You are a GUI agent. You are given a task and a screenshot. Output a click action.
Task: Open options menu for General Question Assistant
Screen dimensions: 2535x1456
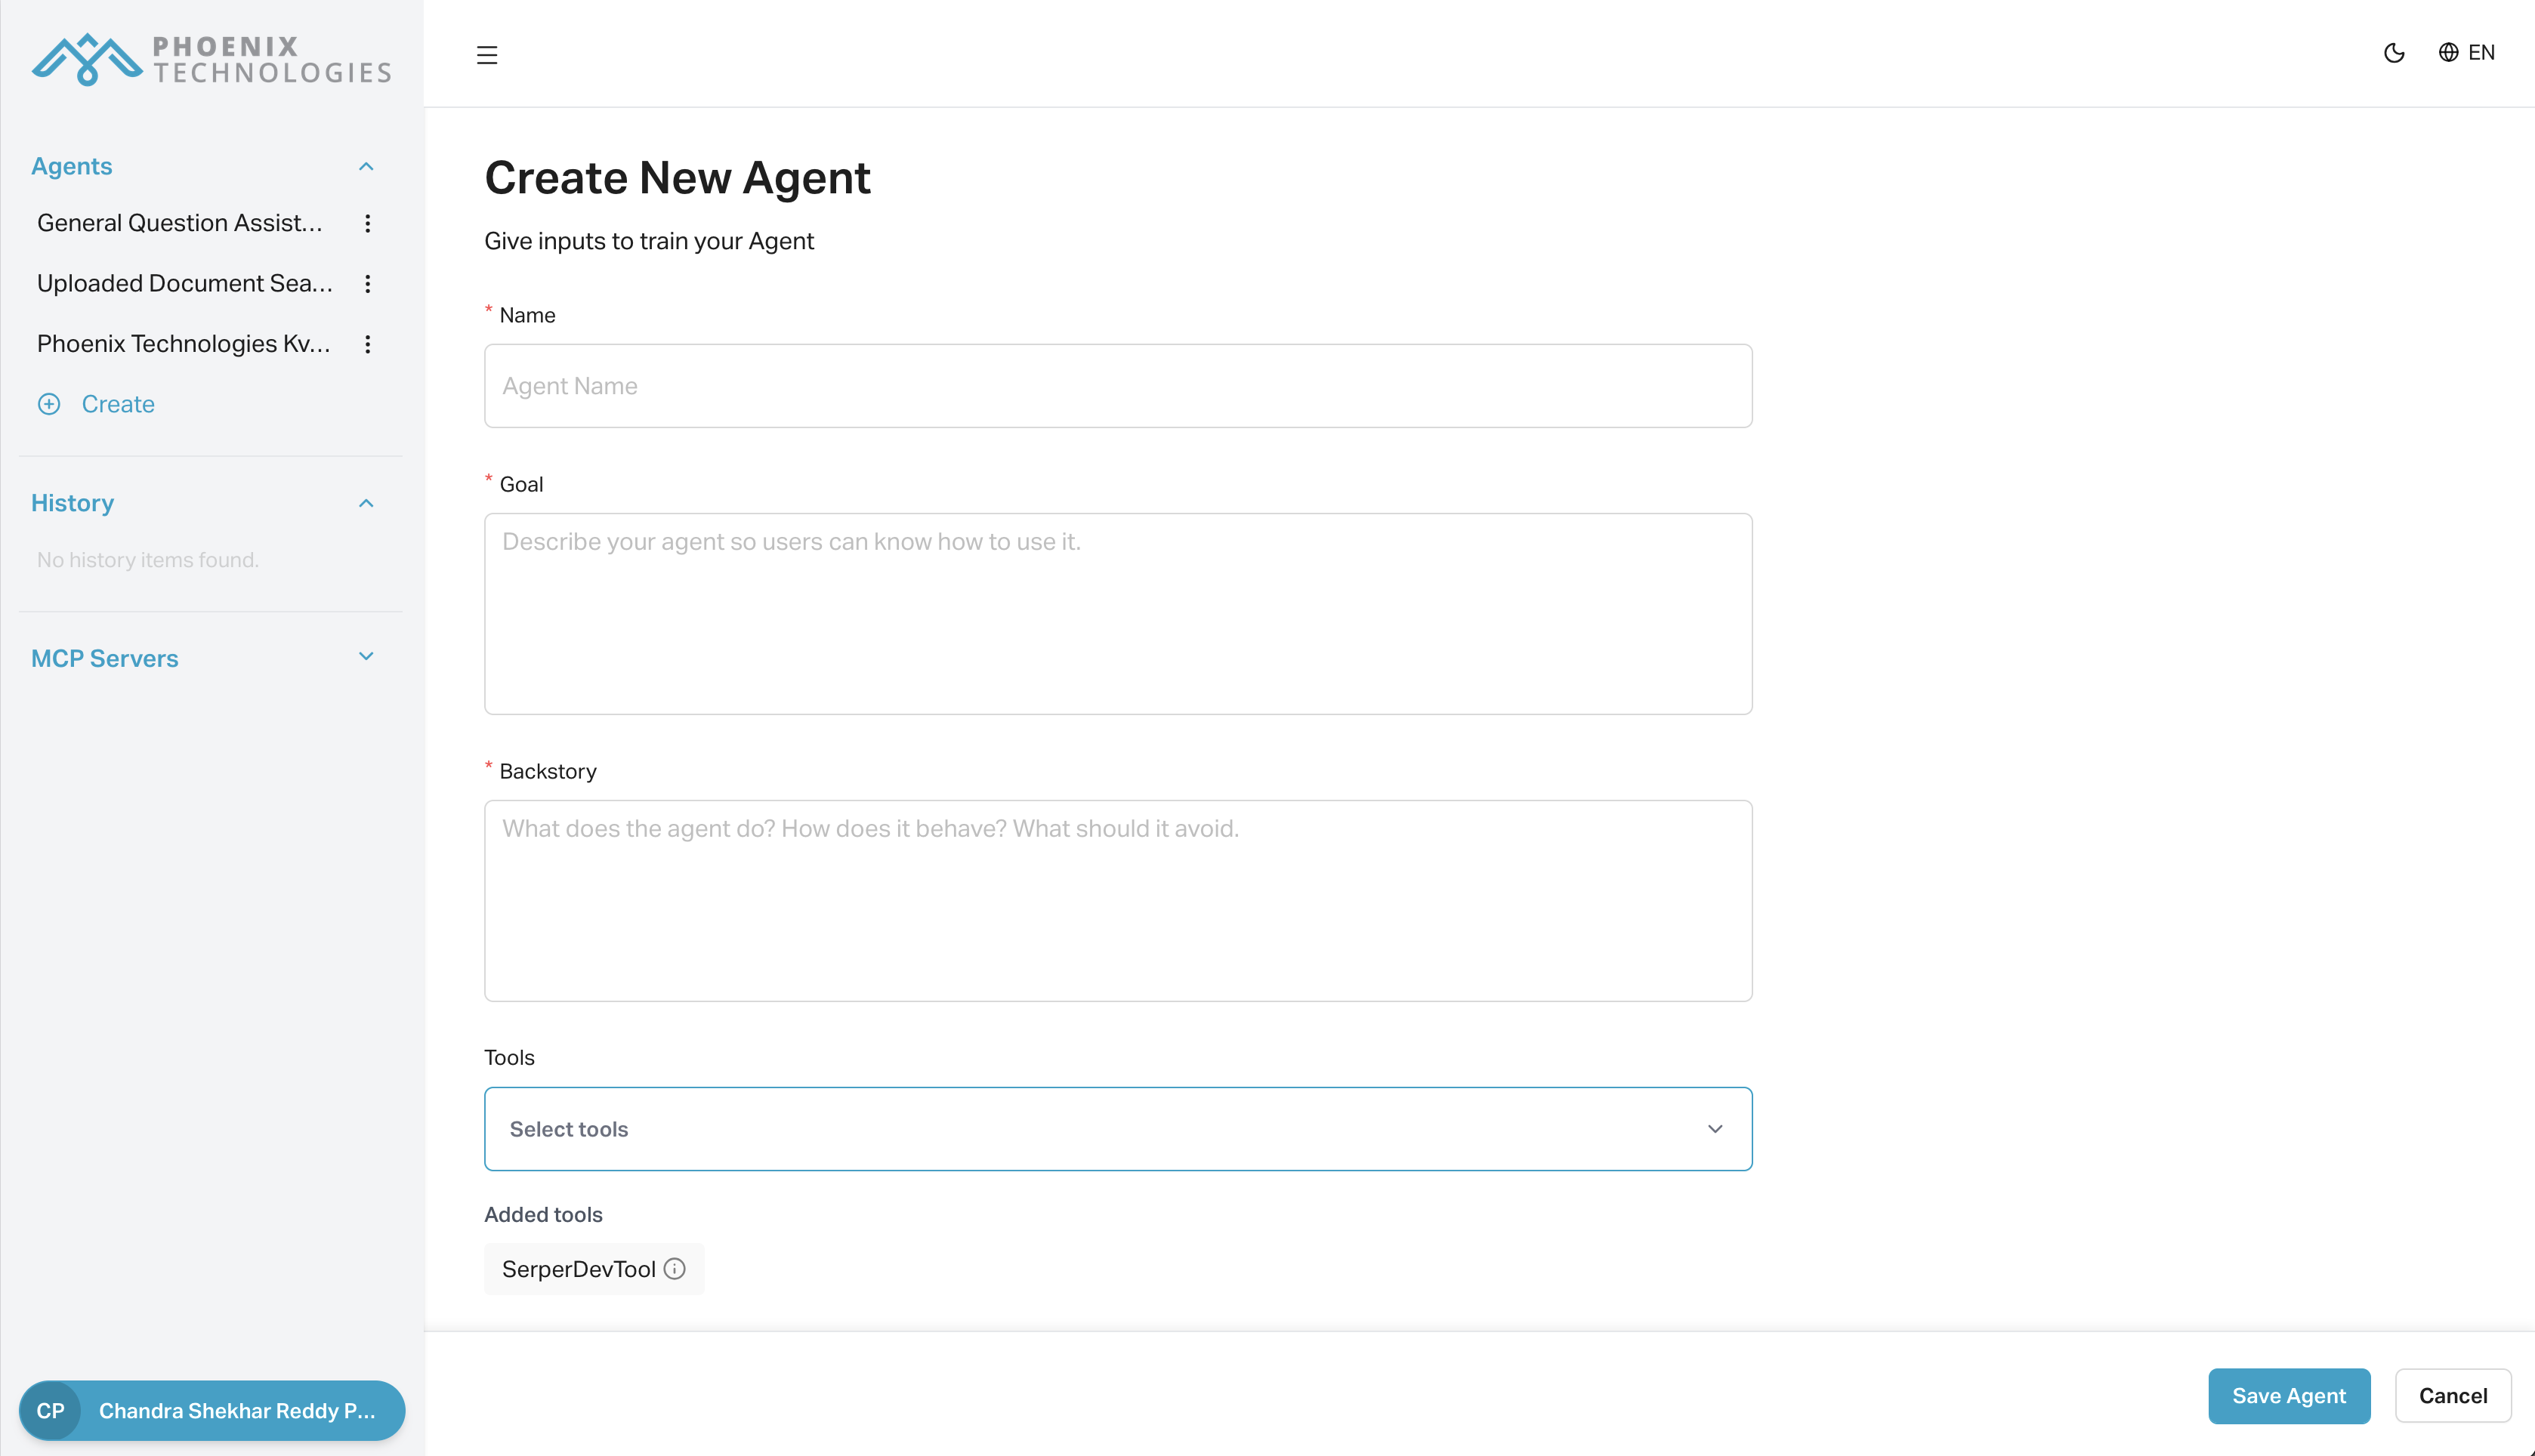(x=368, y=223)
